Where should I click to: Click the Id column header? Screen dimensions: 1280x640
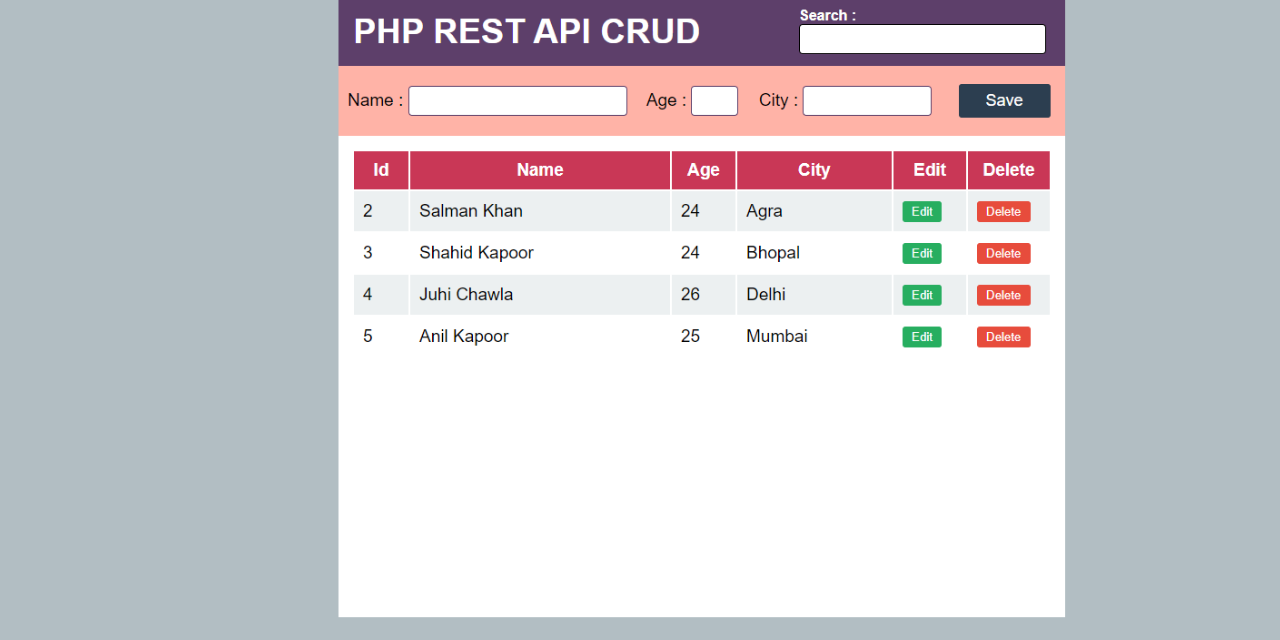coord(380,170)
